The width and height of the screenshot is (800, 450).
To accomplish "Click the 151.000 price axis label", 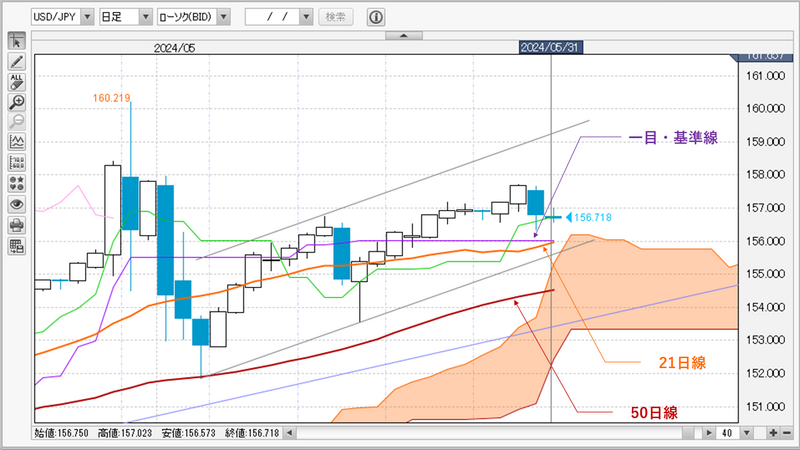I will [765, 407].
